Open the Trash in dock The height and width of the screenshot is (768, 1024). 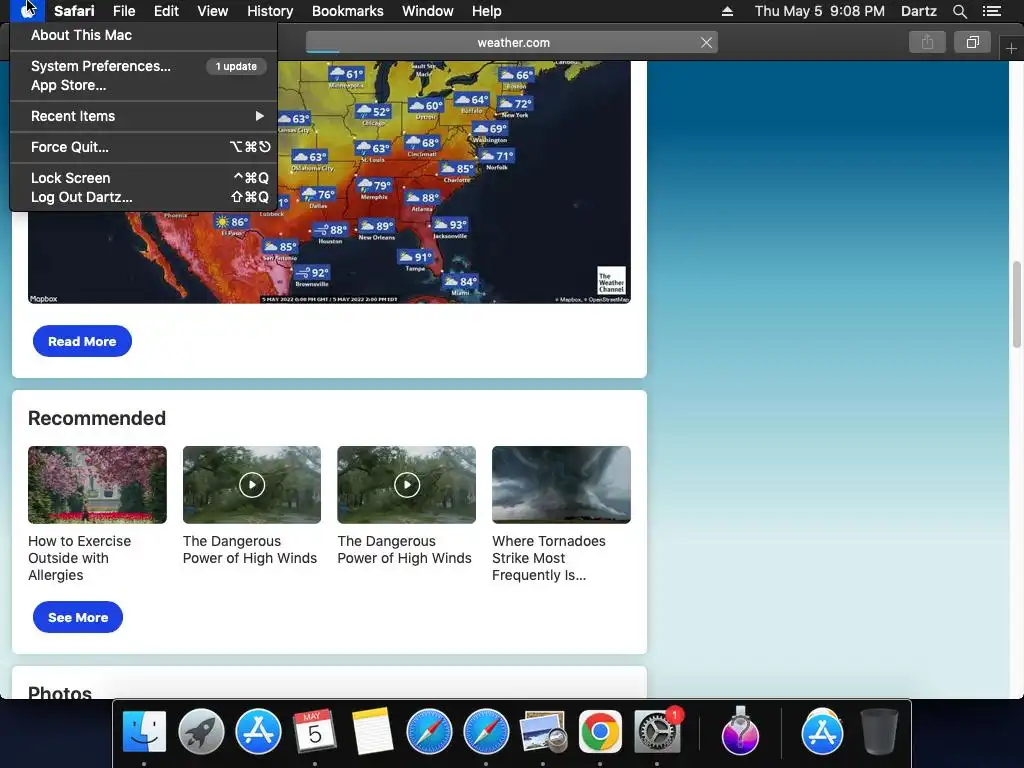tap(879, 731)
